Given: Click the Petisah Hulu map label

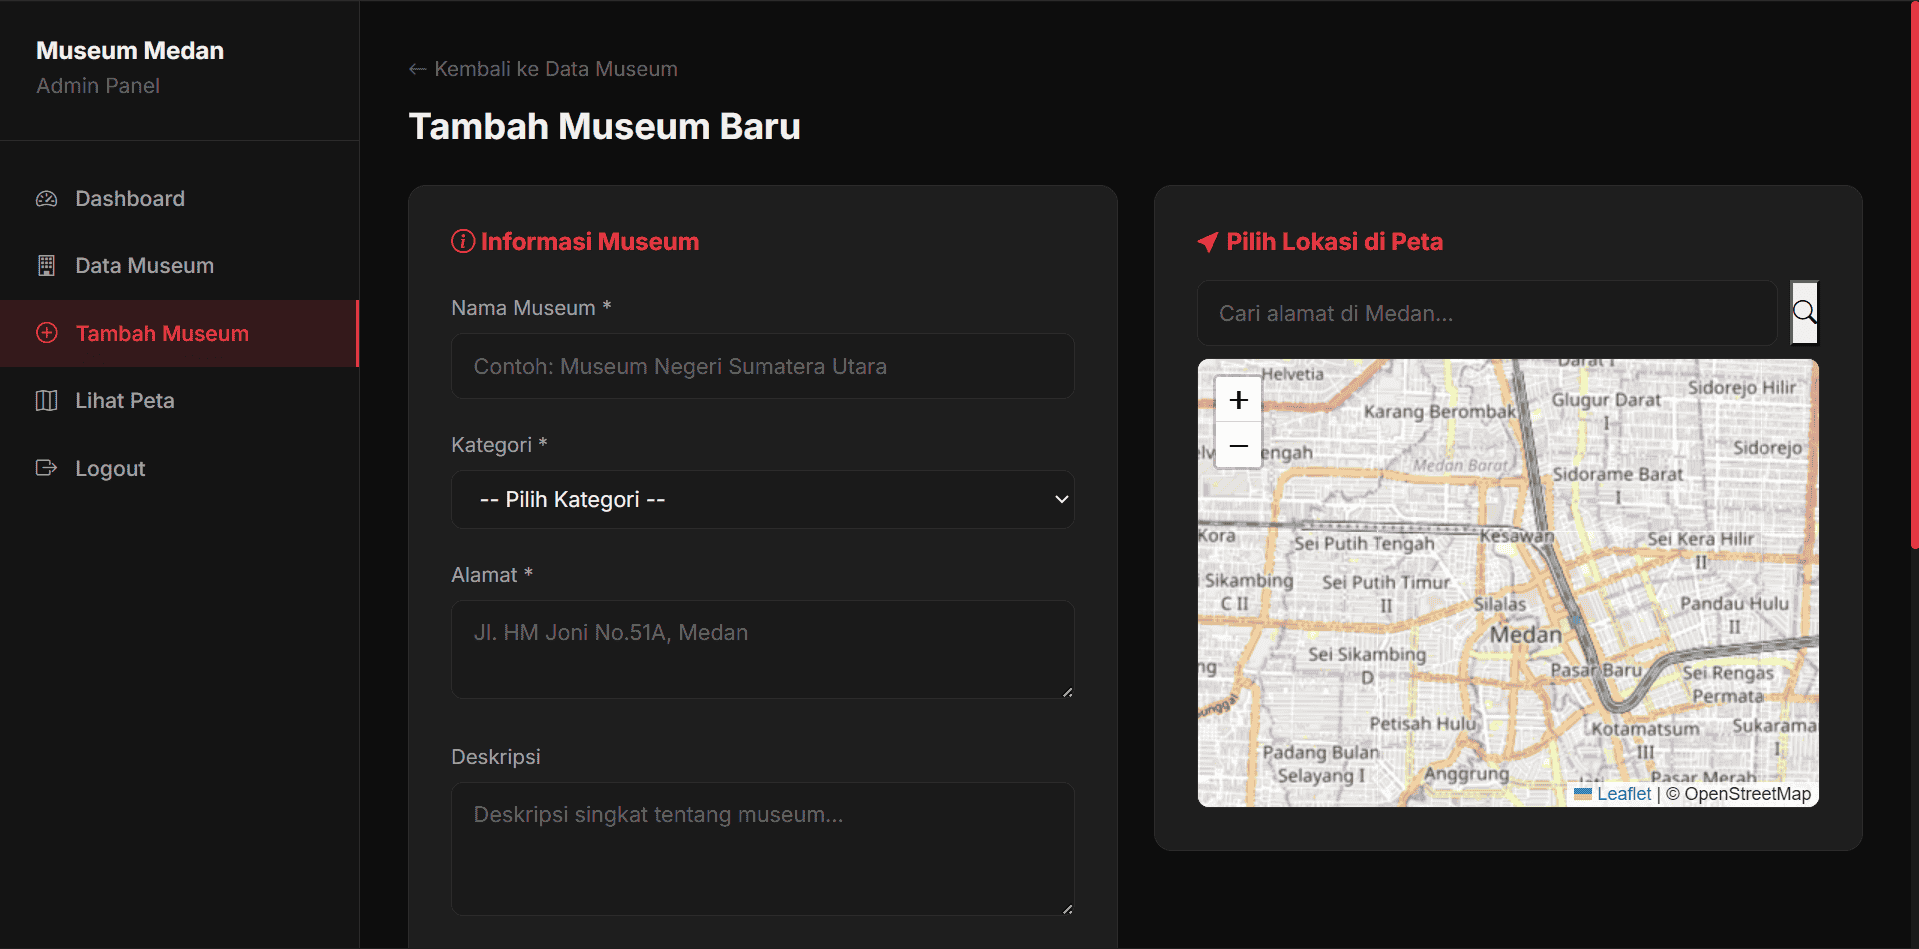Looking at the screenshot, I should click(x=1423, y=723).
